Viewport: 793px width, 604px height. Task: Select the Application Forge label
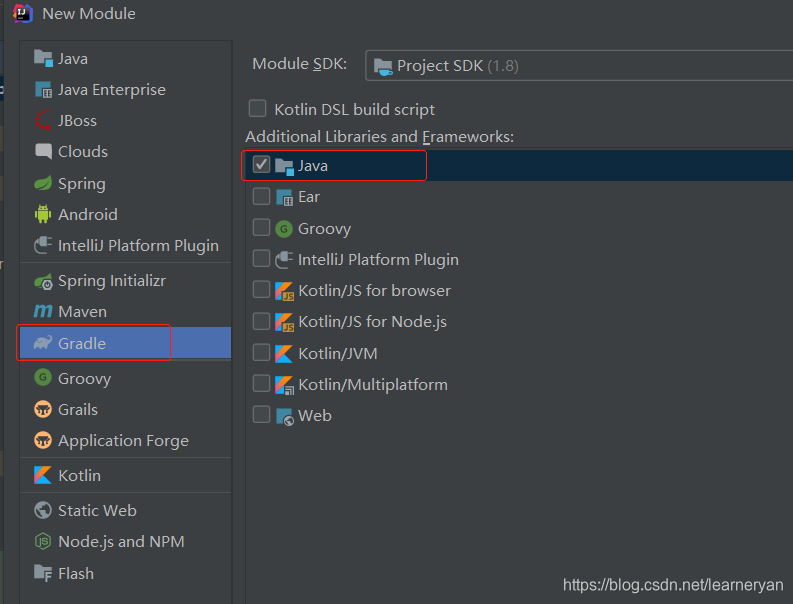pyautogui.click(x=123, y=441)
